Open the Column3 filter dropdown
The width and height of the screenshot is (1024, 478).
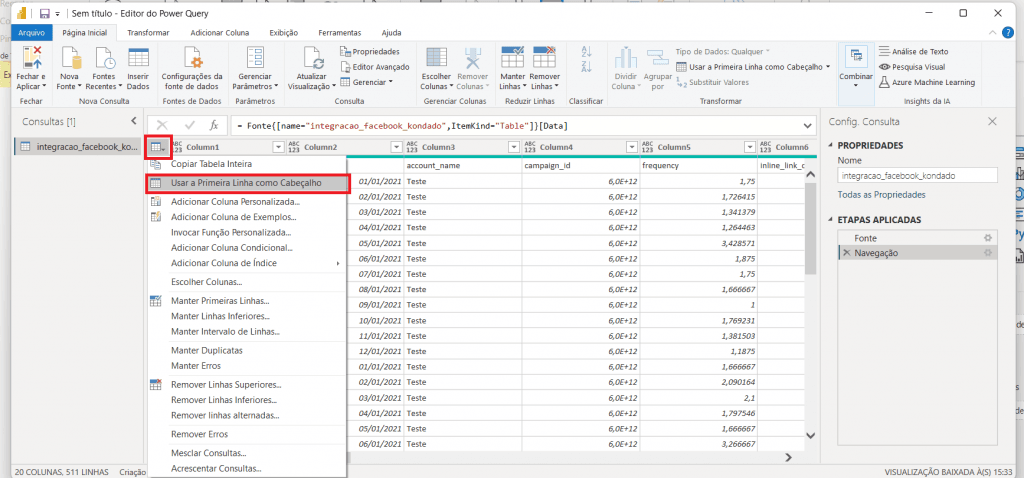[513, 147]
